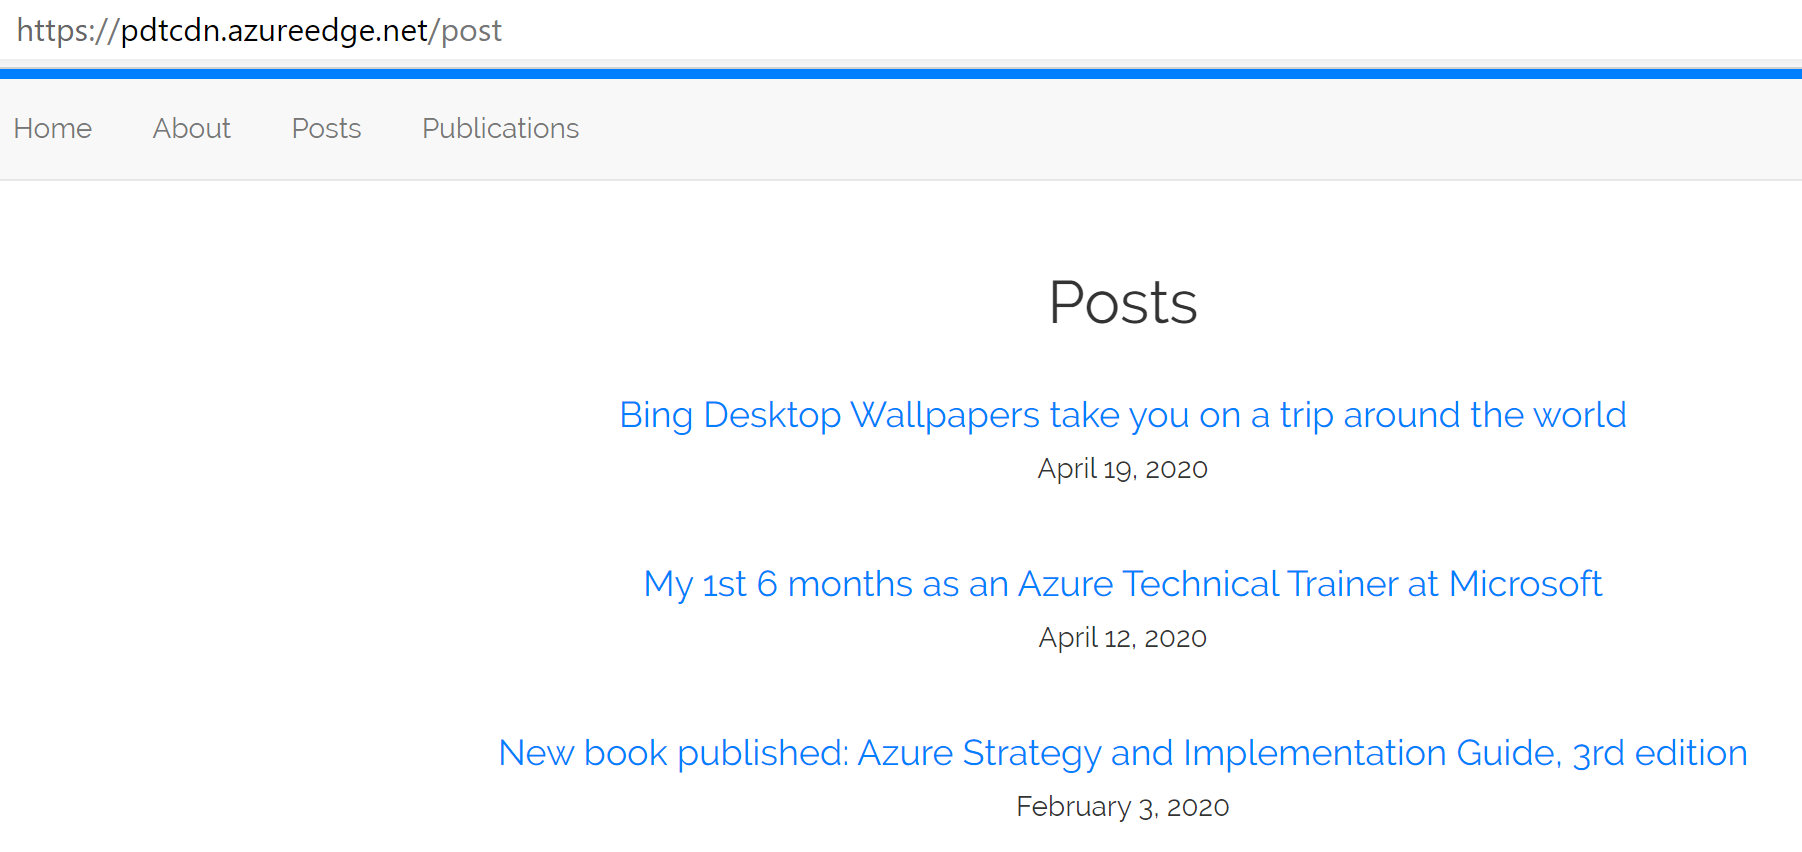1802x852 pixels.
Task: Click empty space in the gray navigation bar
Action: pyautogui.click(x=1200, y=130)
